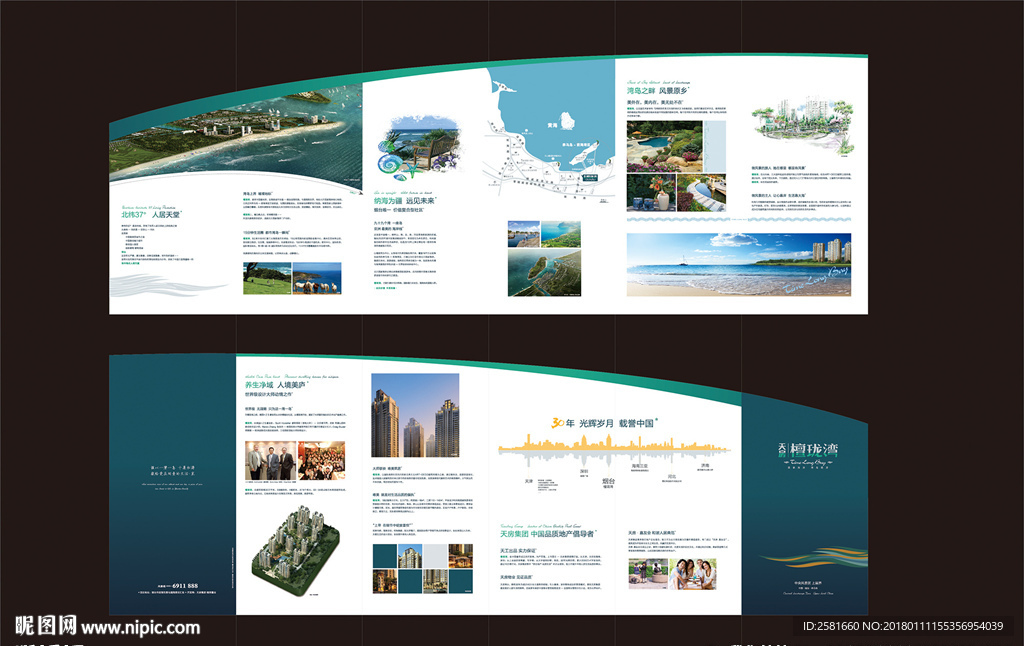Image resolution: width=1024 pixels, height=646 pixels.
Task: Click the photo of three men in suits
Action: 270,461
